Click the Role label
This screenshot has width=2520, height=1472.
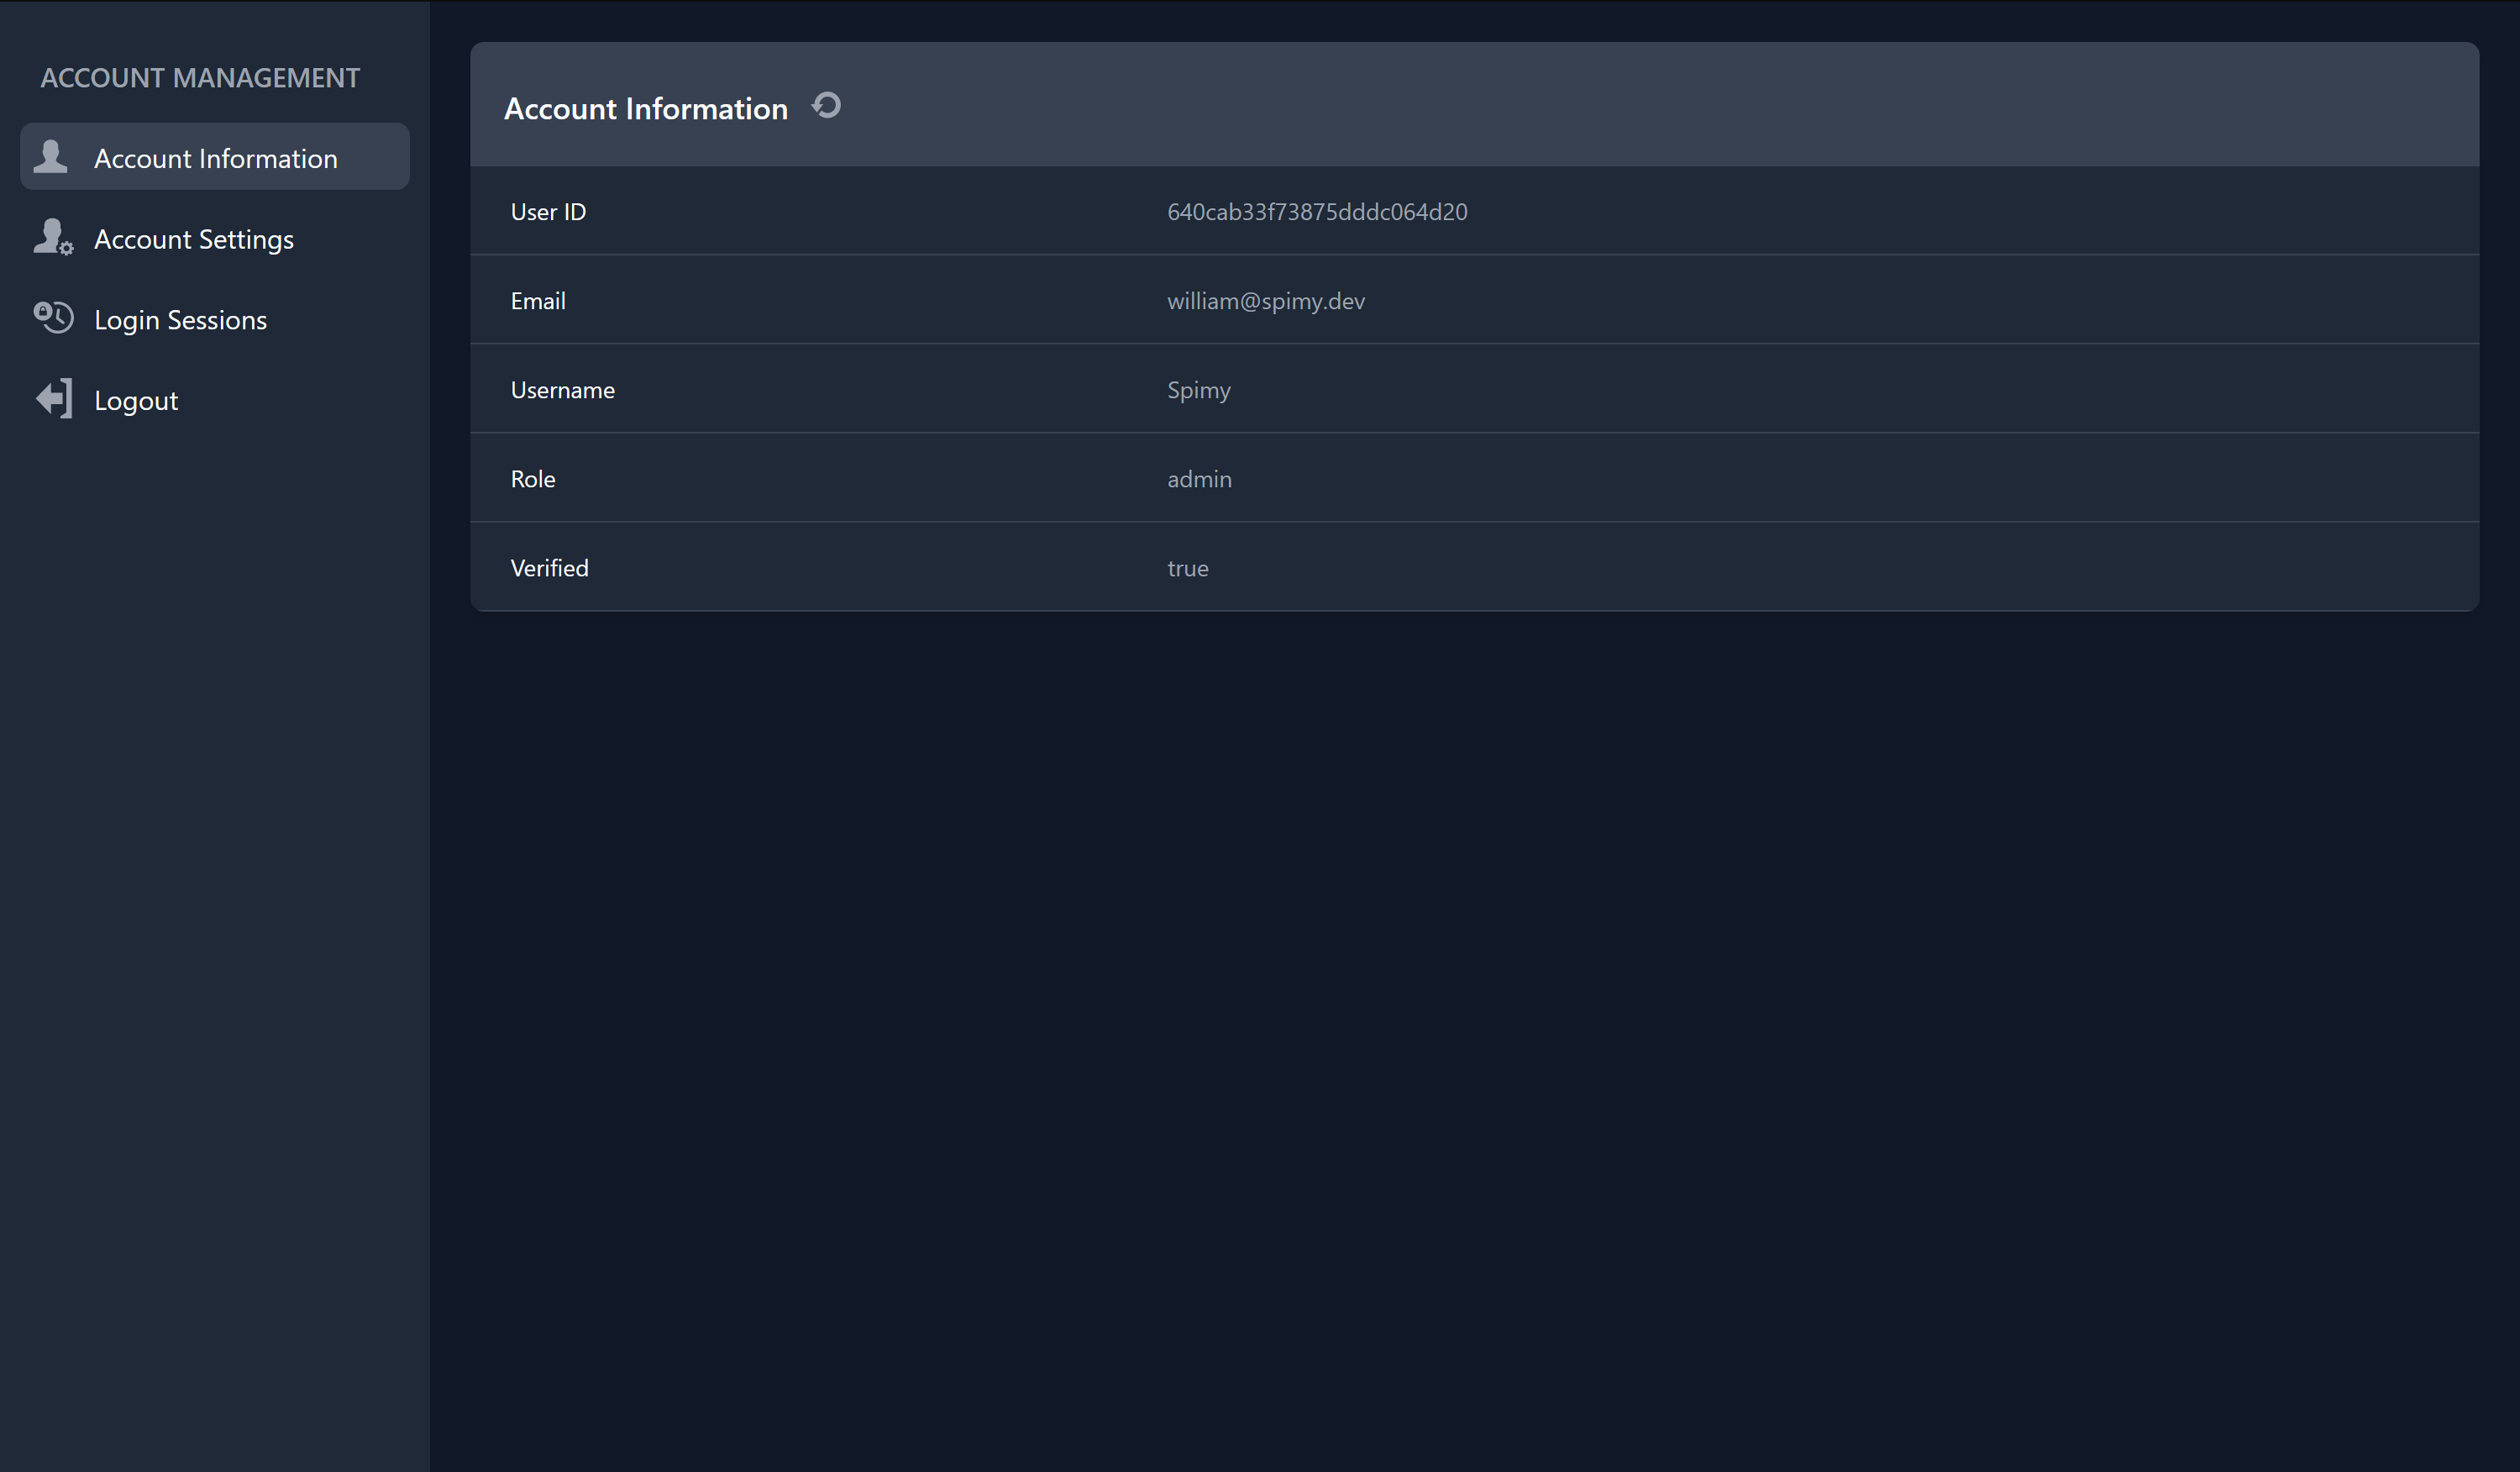click(x=533, y=479)
